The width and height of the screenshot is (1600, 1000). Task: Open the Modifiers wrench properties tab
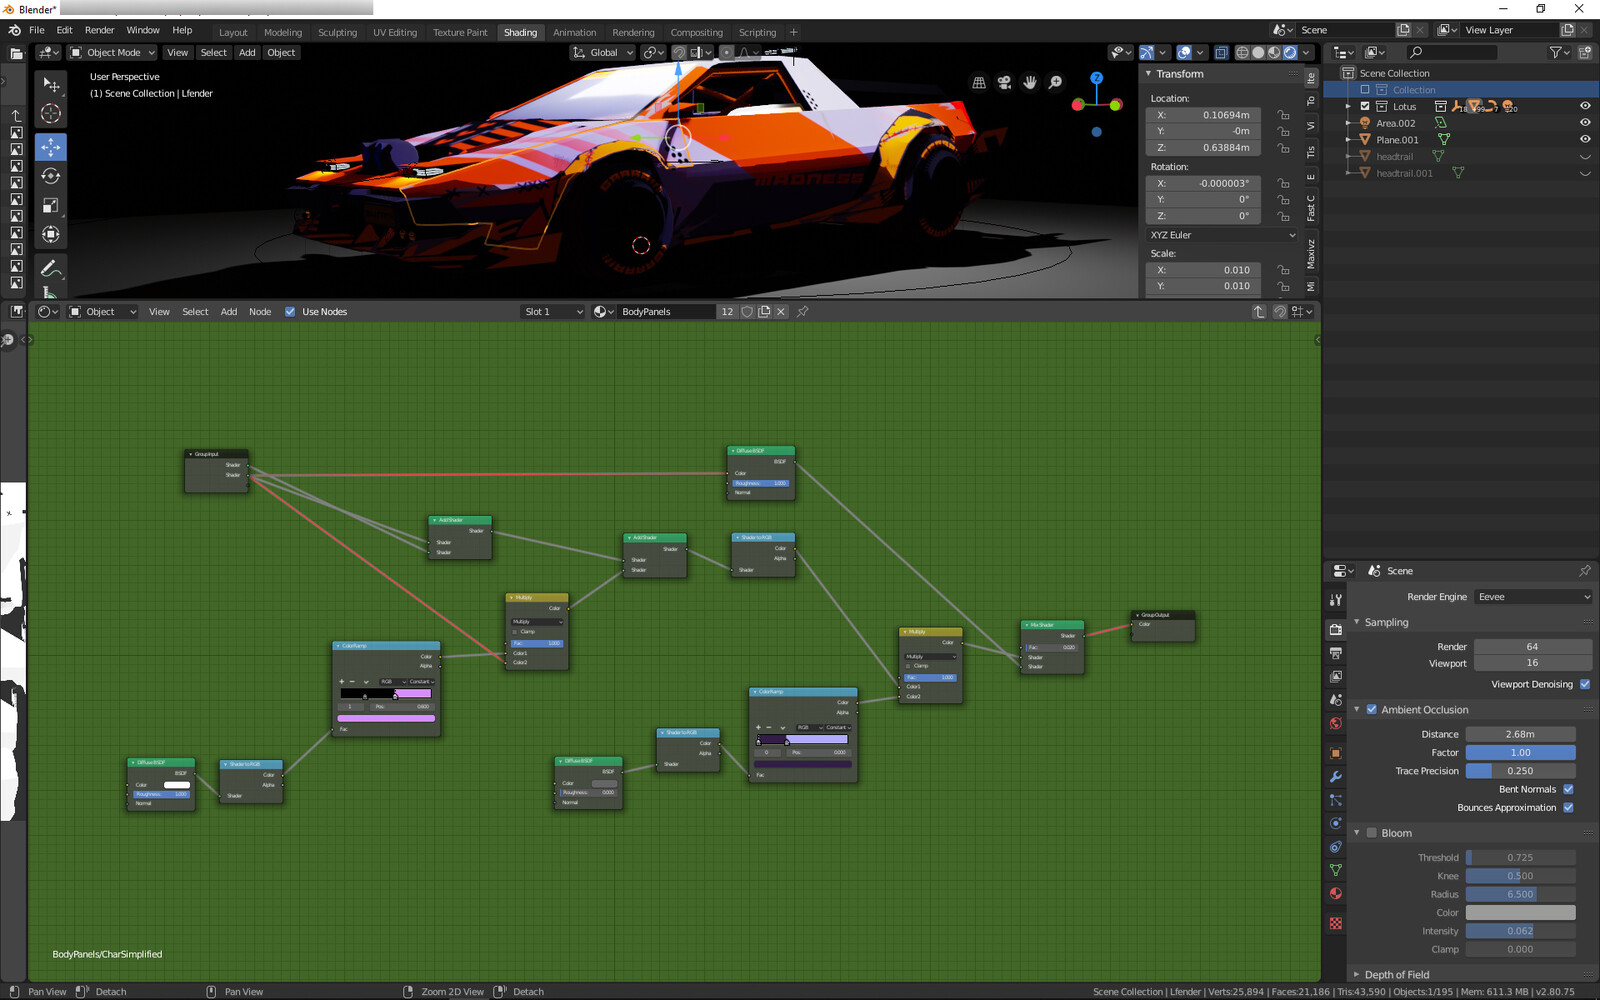1336,777
